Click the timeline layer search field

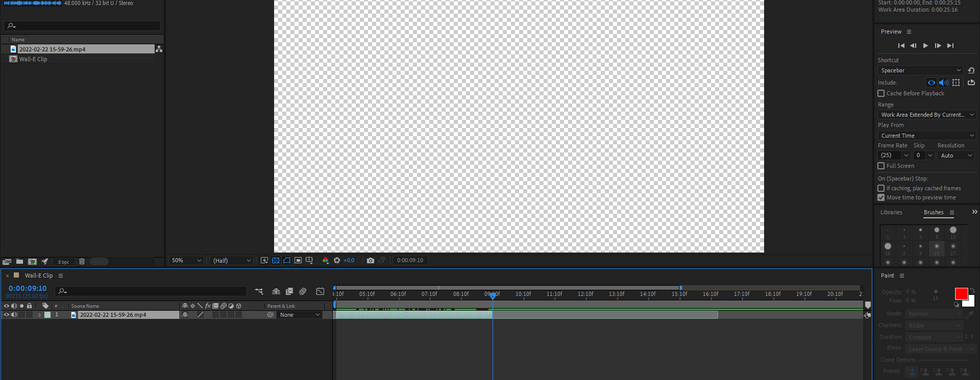(152, 291)
